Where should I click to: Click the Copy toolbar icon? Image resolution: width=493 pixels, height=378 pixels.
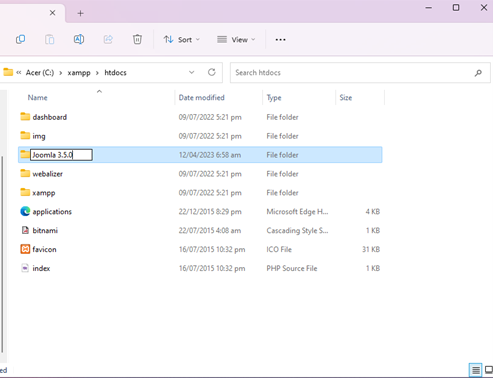point(21,39)
